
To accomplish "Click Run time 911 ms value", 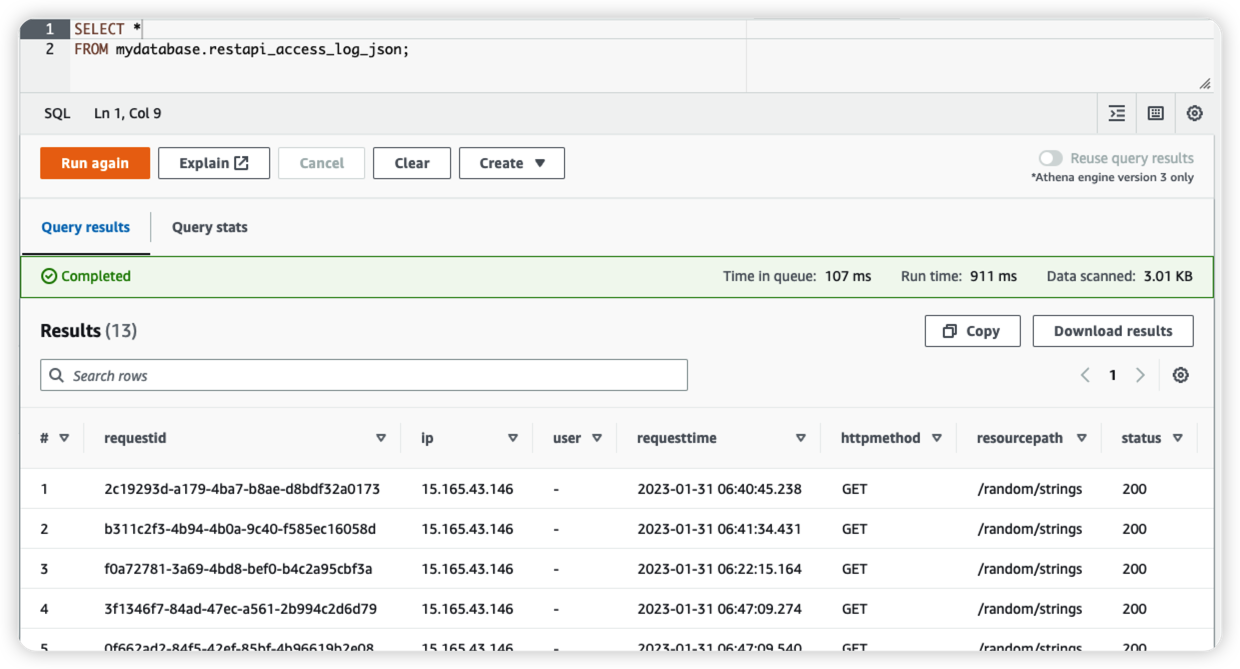I will (993, 276).
